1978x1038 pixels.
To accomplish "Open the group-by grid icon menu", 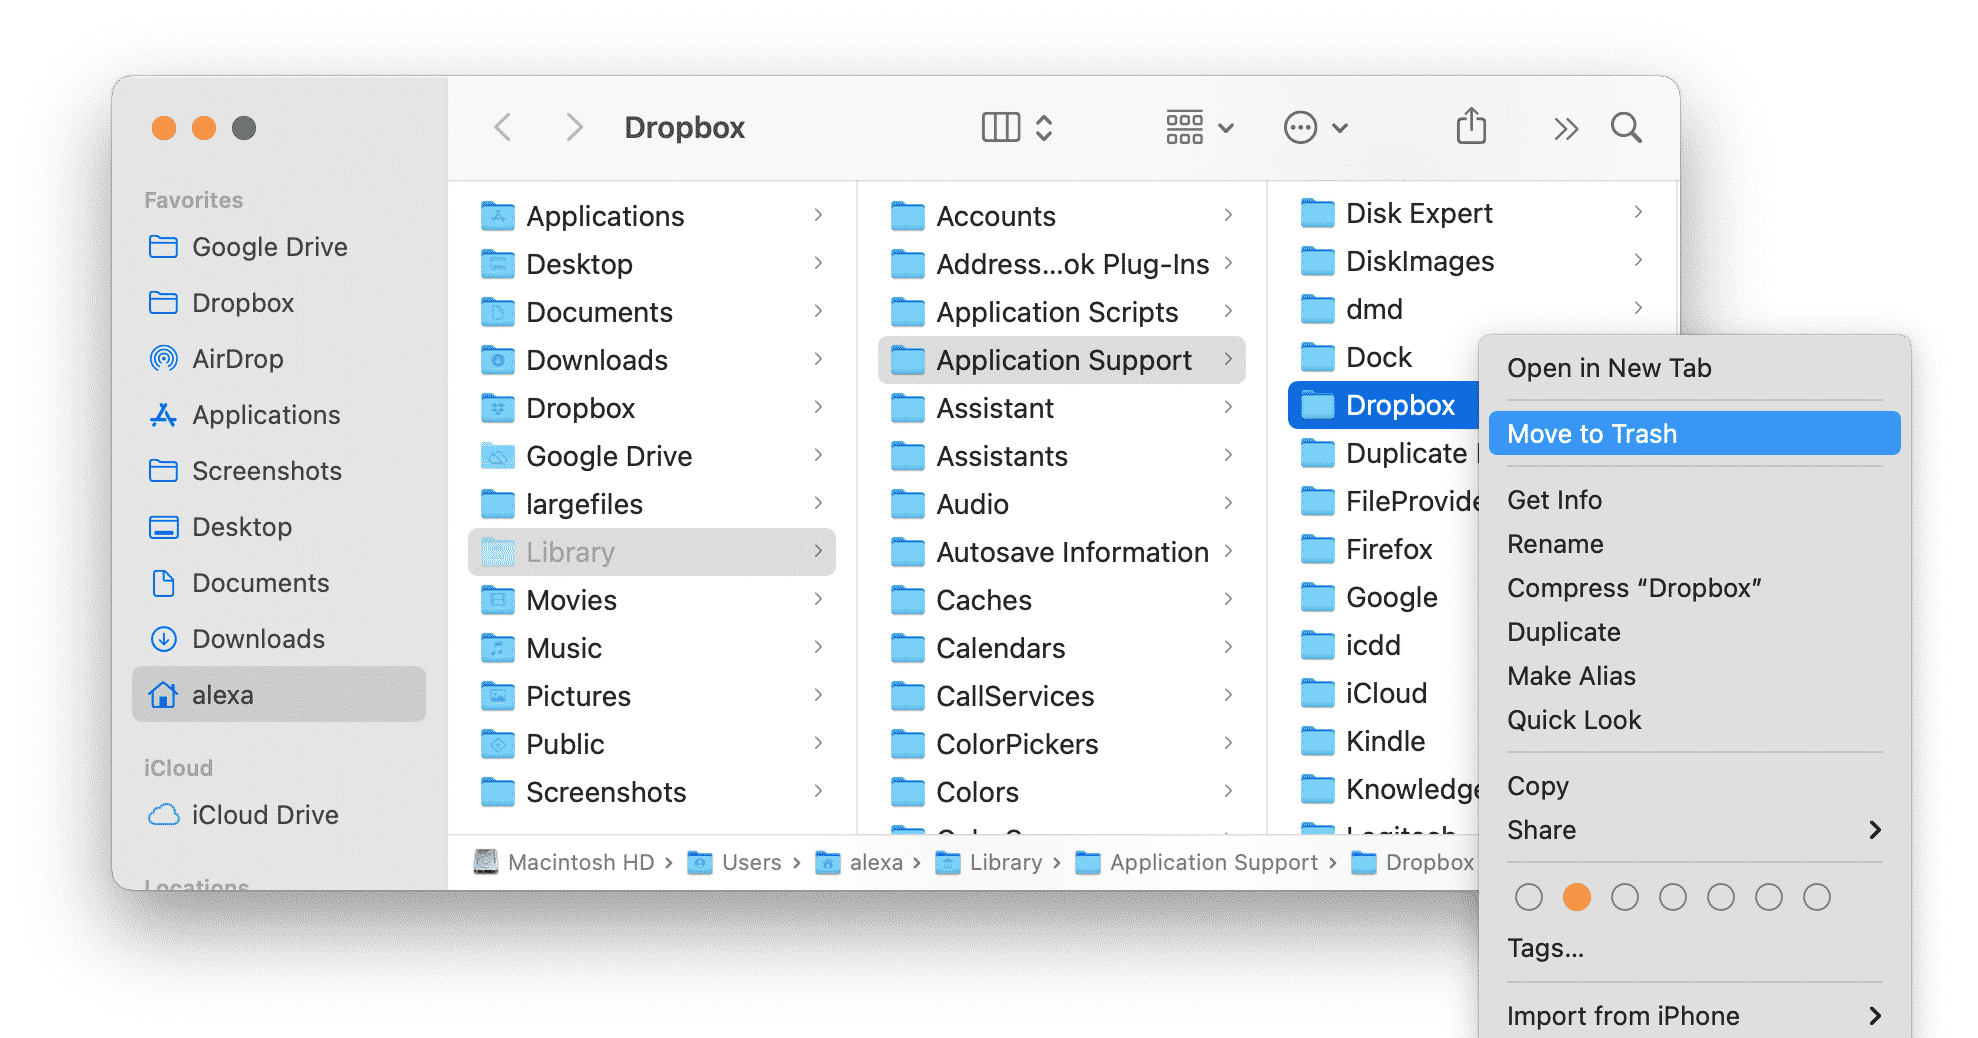I will pos(1185,128).
